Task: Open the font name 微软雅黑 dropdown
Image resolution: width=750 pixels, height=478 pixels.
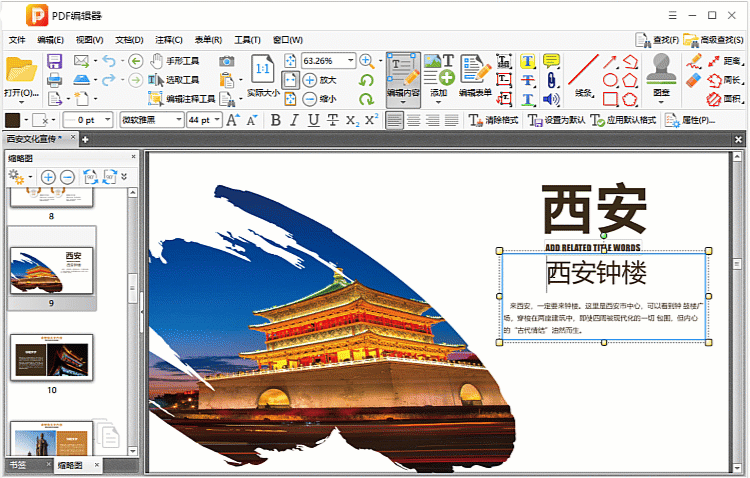Action: 177,120
